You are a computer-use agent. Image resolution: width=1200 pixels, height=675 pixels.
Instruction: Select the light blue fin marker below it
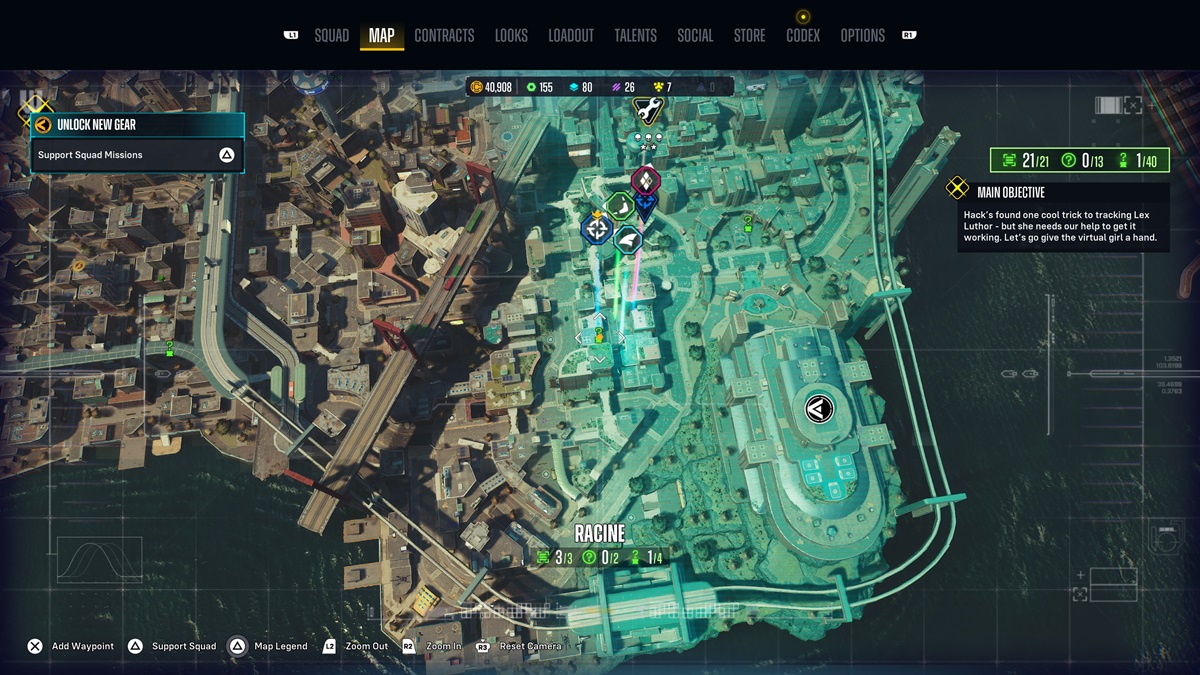628,238
